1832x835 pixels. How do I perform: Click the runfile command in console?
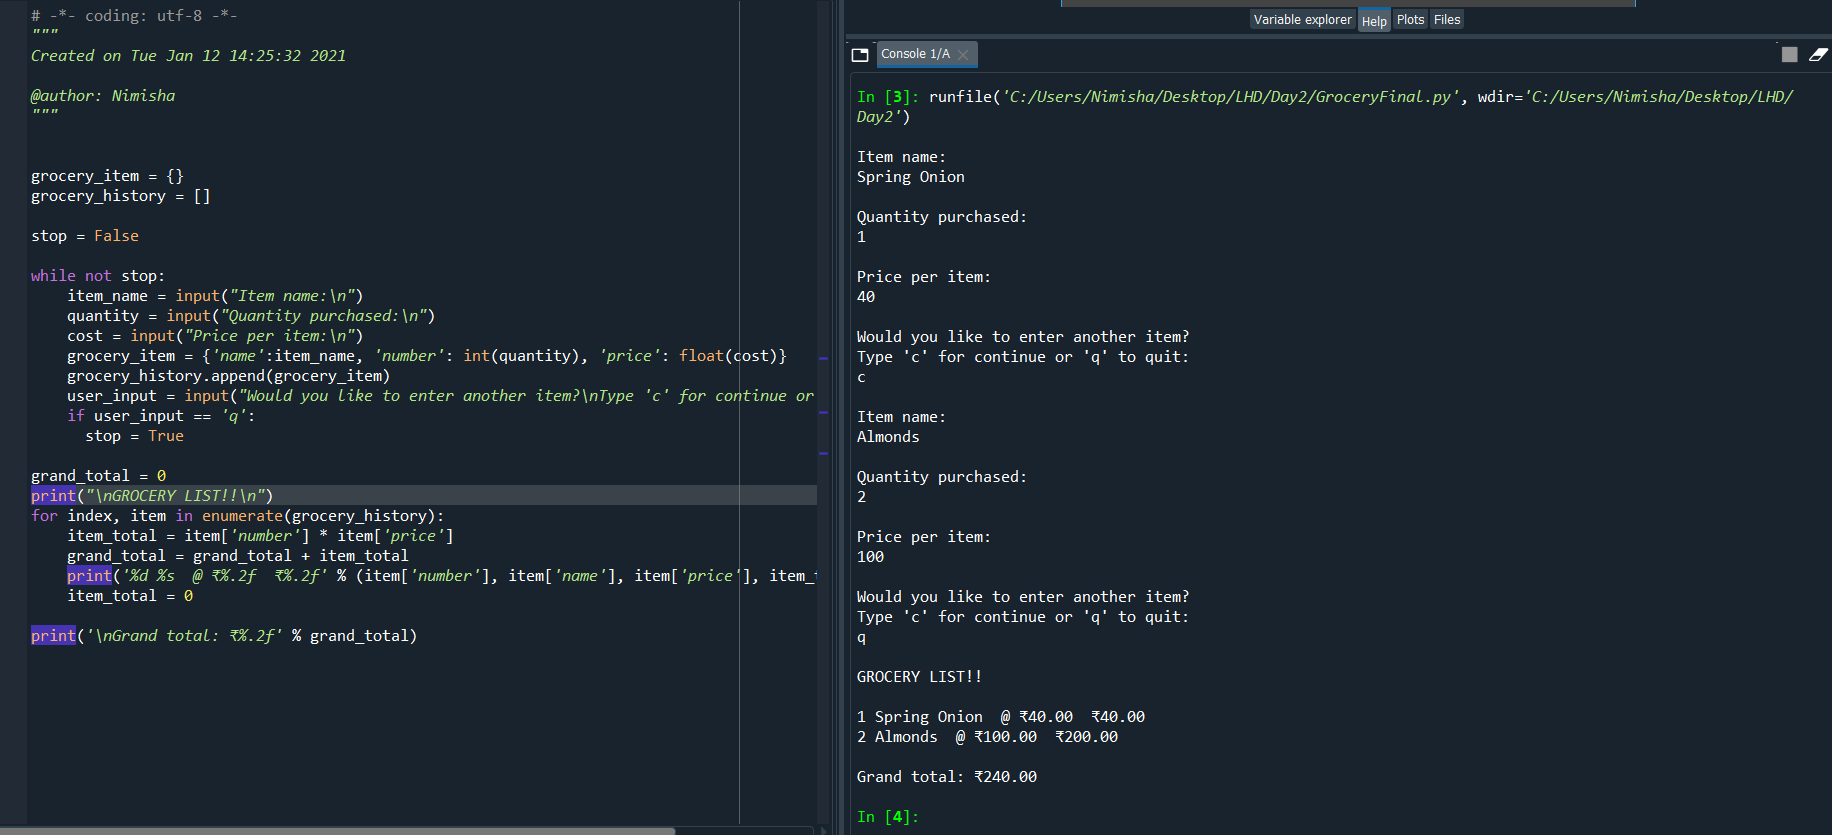pos(1325,107)
